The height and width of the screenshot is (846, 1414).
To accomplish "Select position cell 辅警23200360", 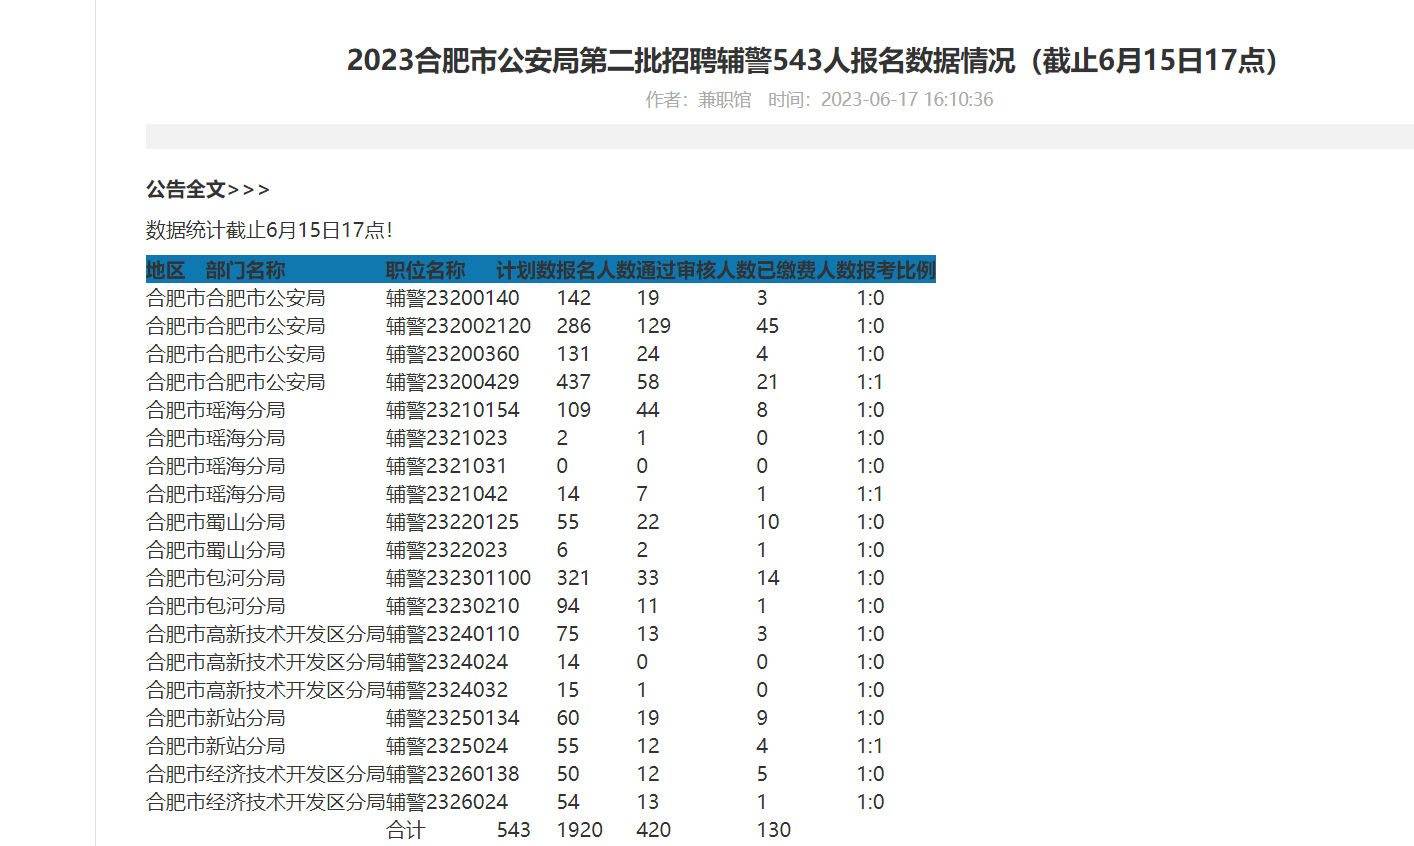I will pos(453,354).
